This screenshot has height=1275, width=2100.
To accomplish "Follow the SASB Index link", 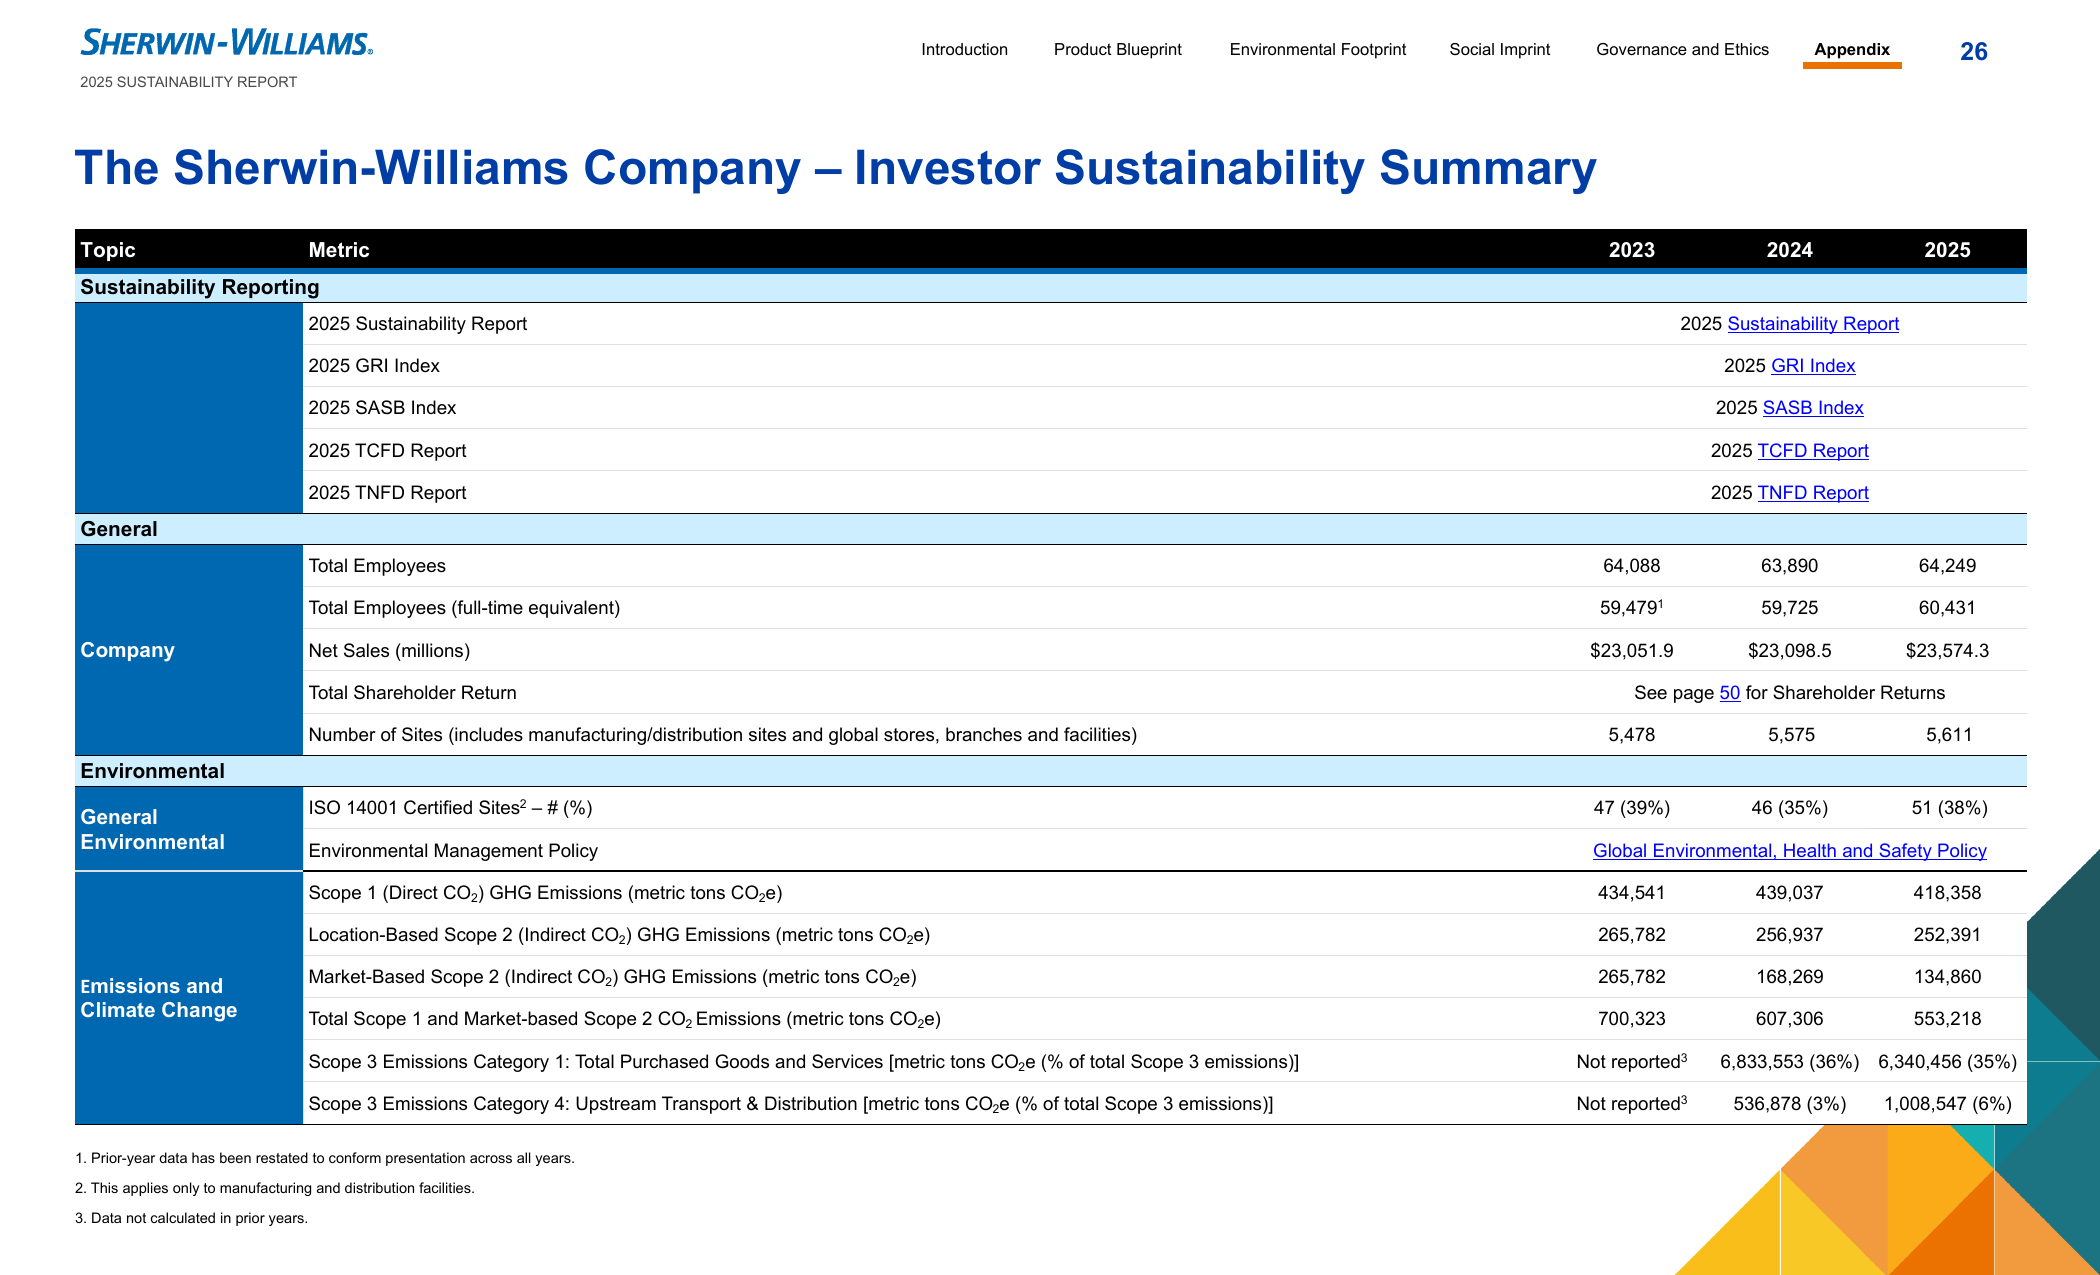I will [1813, 408].
